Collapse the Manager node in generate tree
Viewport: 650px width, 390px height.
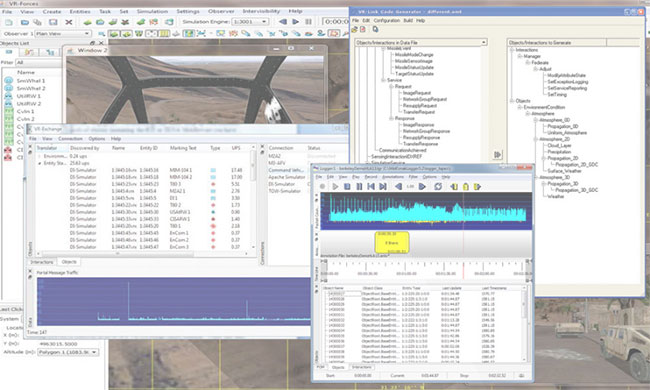[519, 56]
